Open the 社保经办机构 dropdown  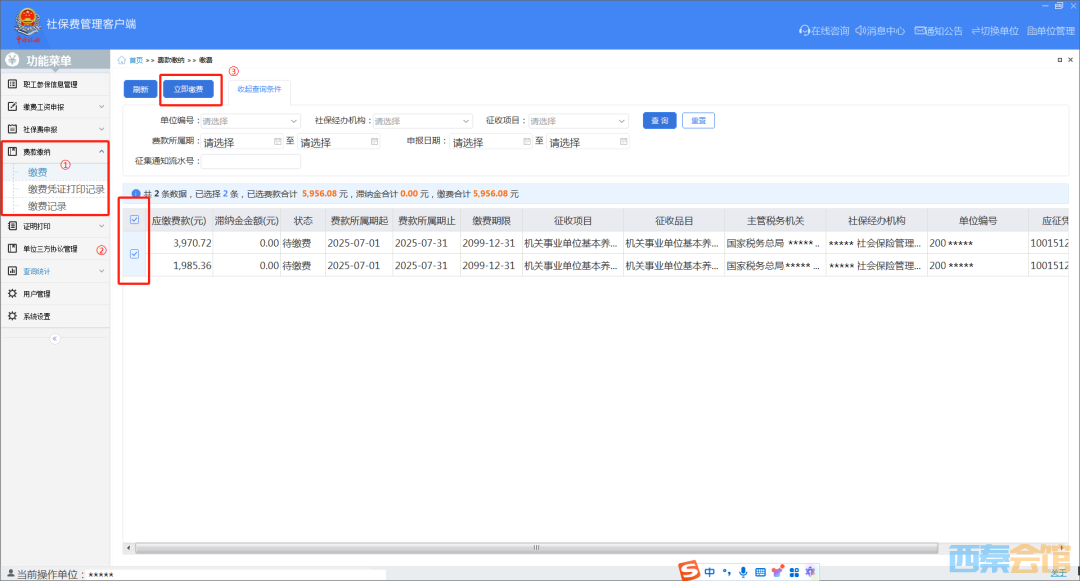point(422,121)
